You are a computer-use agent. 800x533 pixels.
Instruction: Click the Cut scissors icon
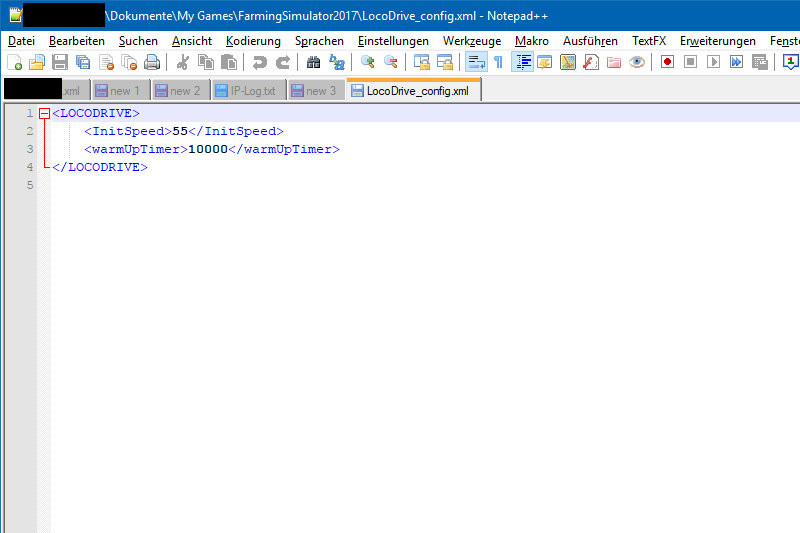pos(183,62)
